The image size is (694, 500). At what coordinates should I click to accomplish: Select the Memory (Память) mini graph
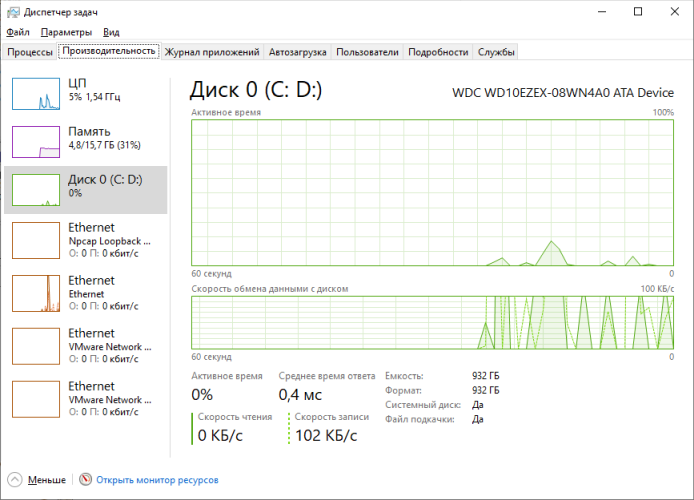(x=36, y=141)
